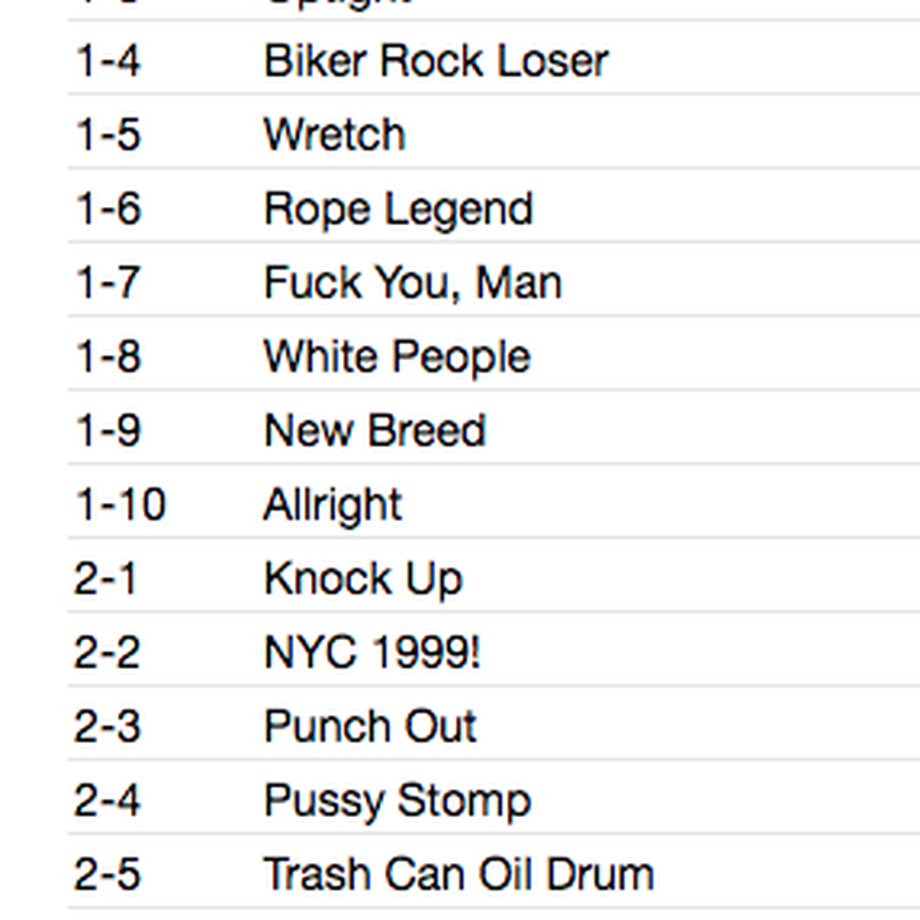
Task: Click the Trash Can Oil Drum title
Action: tap(459, 874)
